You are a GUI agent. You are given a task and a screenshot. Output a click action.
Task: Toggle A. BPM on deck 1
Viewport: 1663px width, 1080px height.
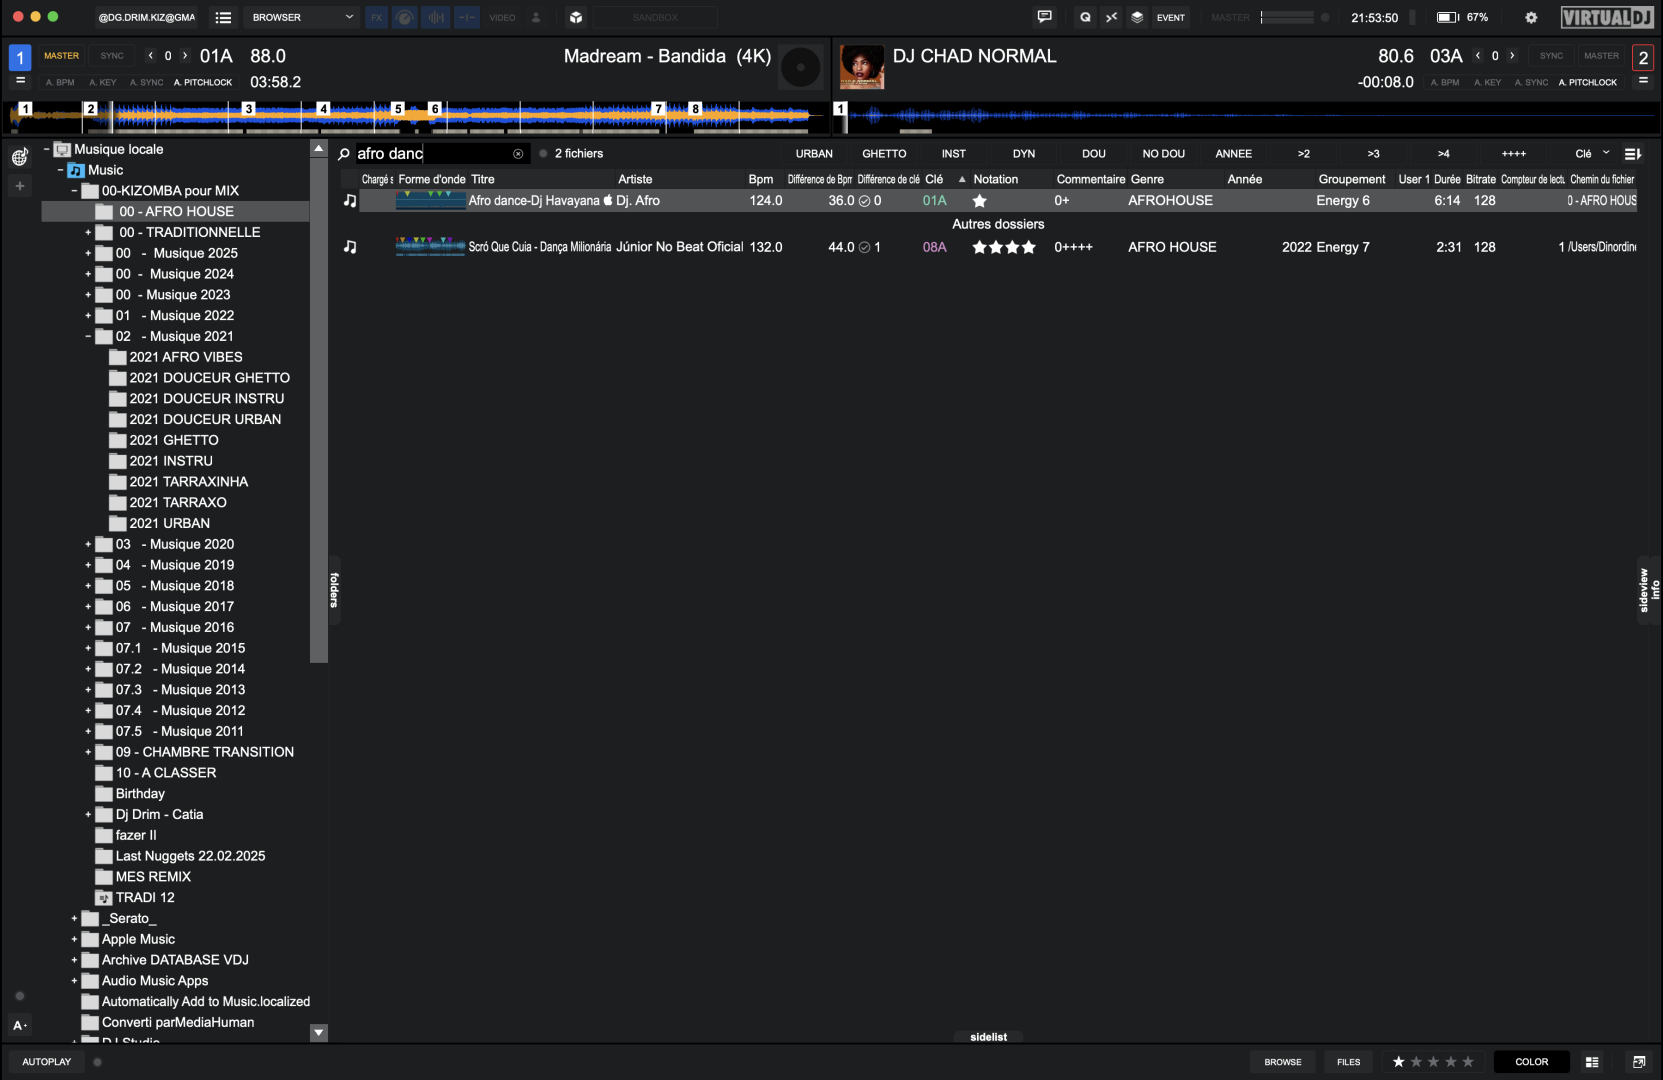[x=60, y=82]
